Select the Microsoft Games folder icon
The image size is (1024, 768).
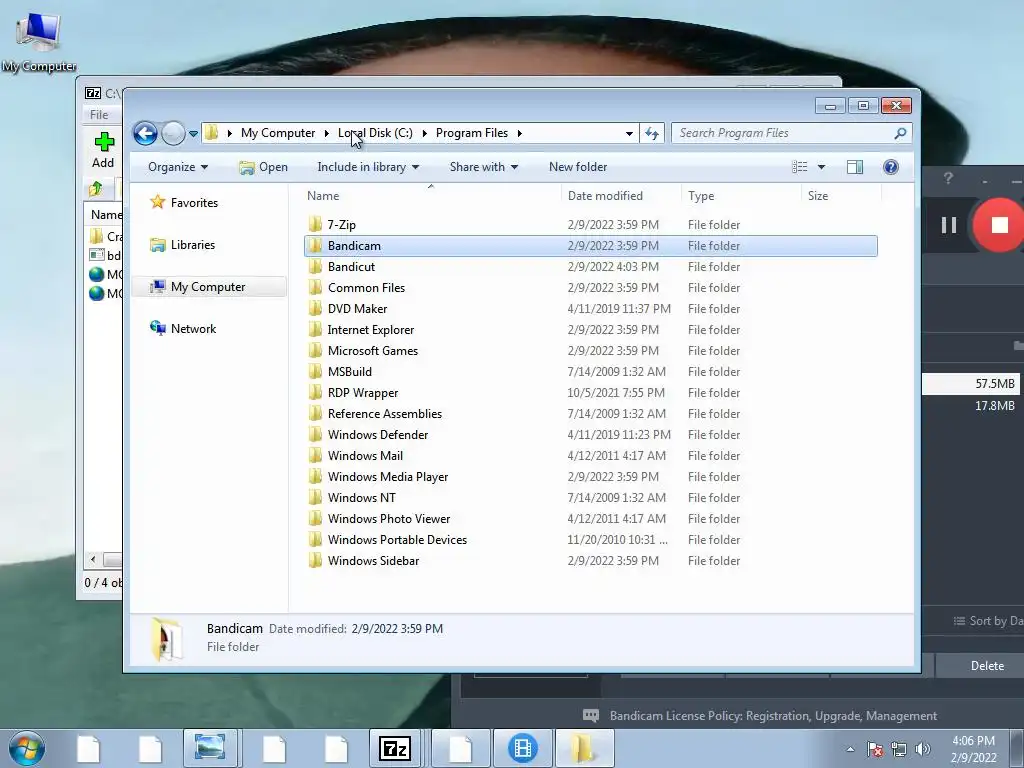coord(315,351)
